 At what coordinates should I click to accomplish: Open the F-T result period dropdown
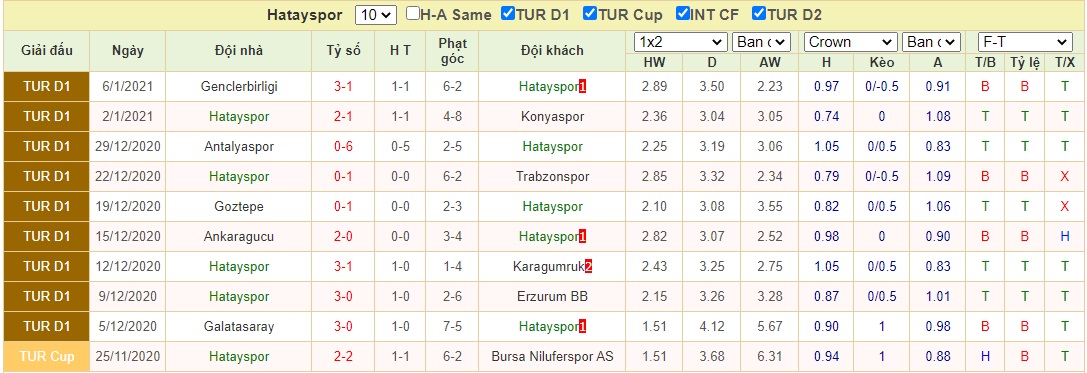coord(1025,42)
